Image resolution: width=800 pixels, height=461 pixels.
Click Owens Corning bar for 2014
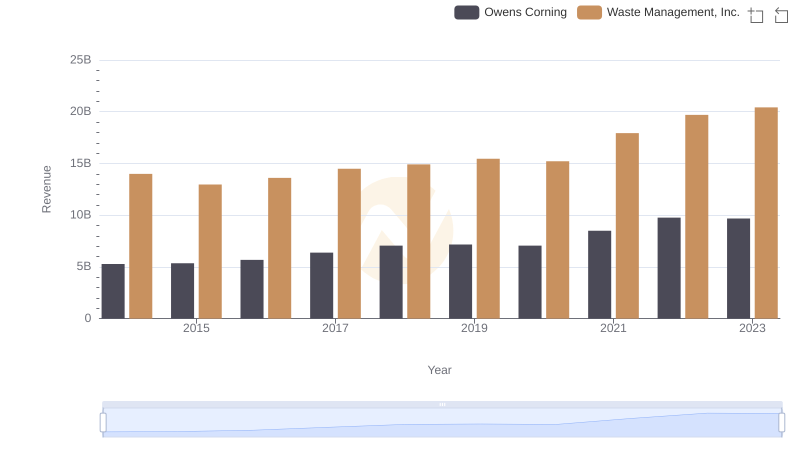(113, 291)
